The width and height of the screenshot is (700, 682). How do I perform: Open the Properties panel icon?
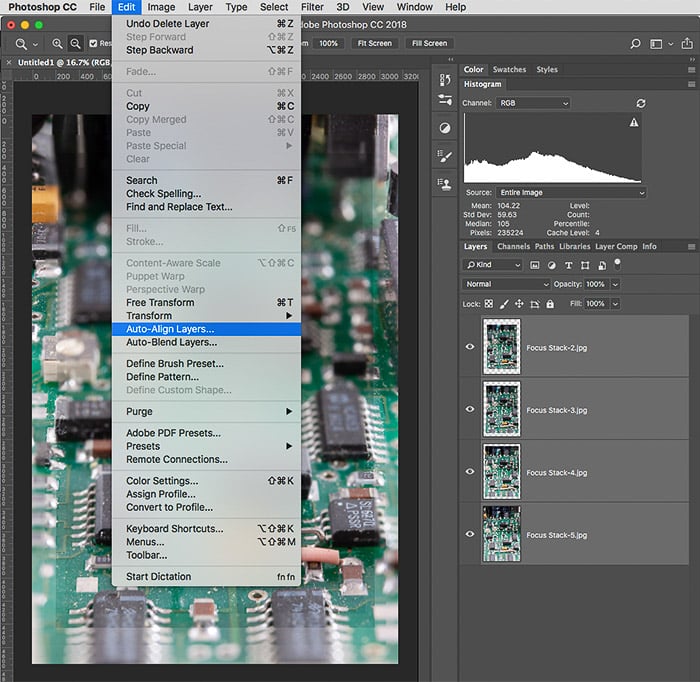click(x=445, y=100)
